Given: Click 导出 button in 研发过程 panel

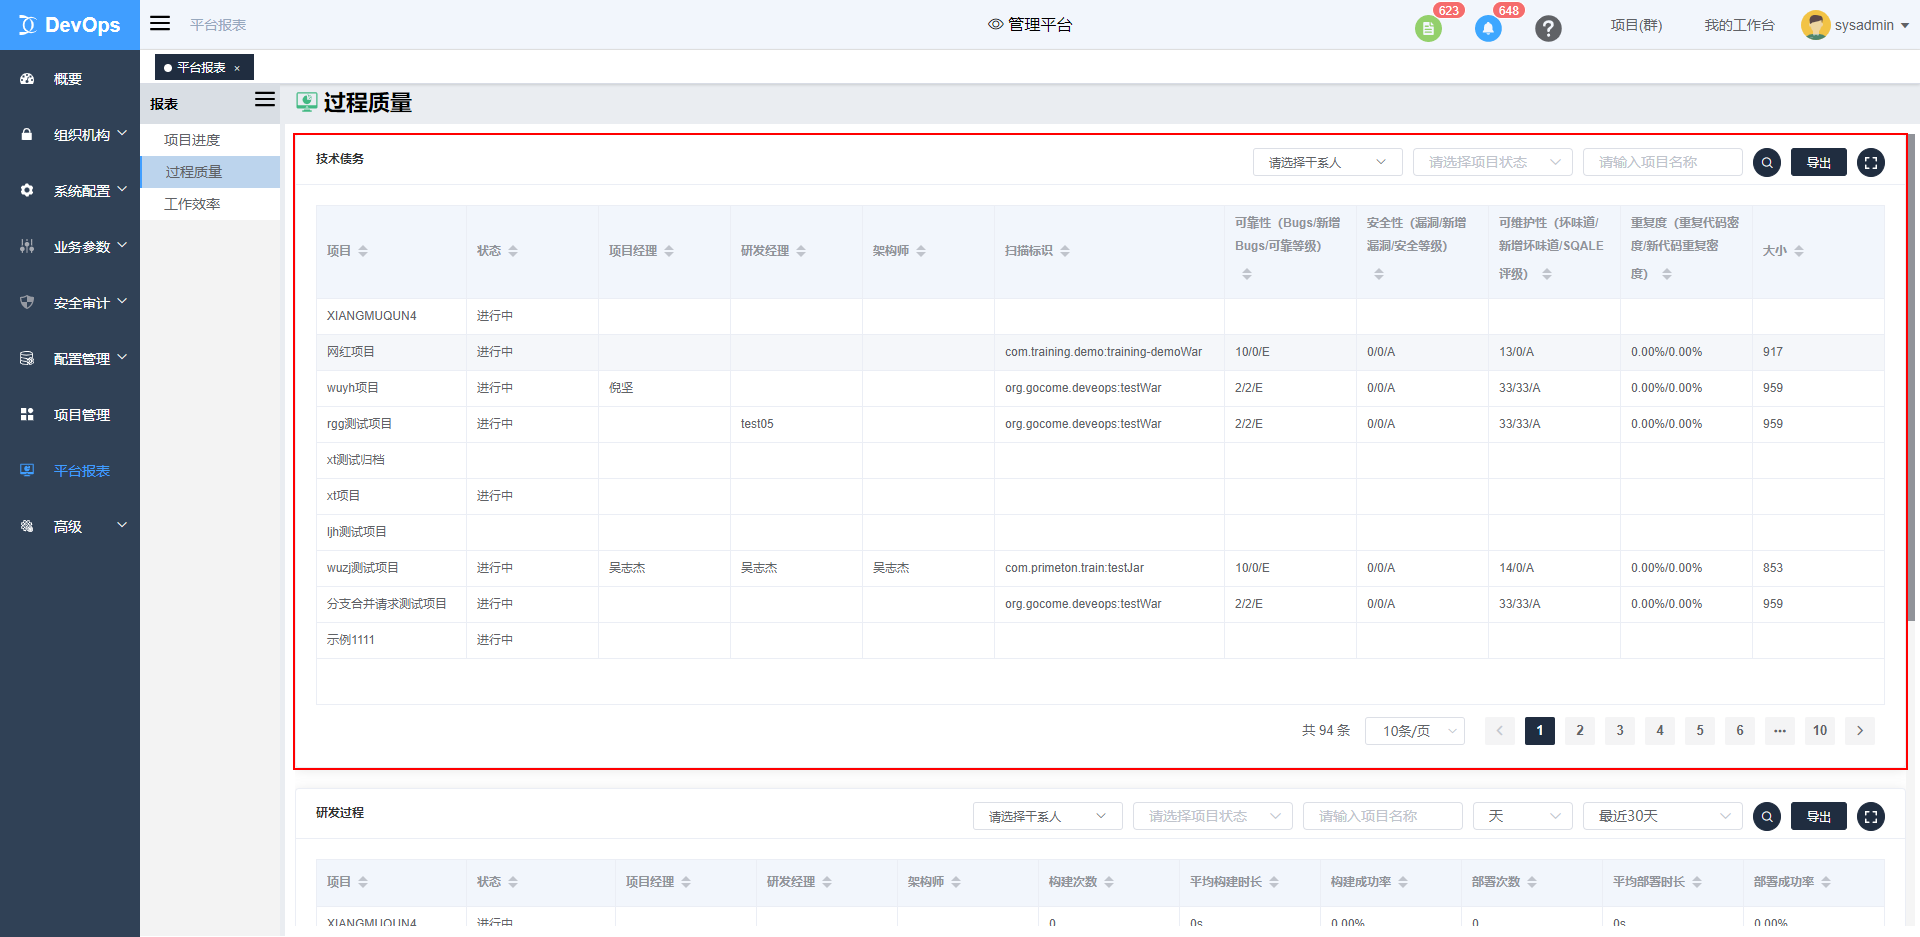Looking at the screenshot, I should 1819,817.
